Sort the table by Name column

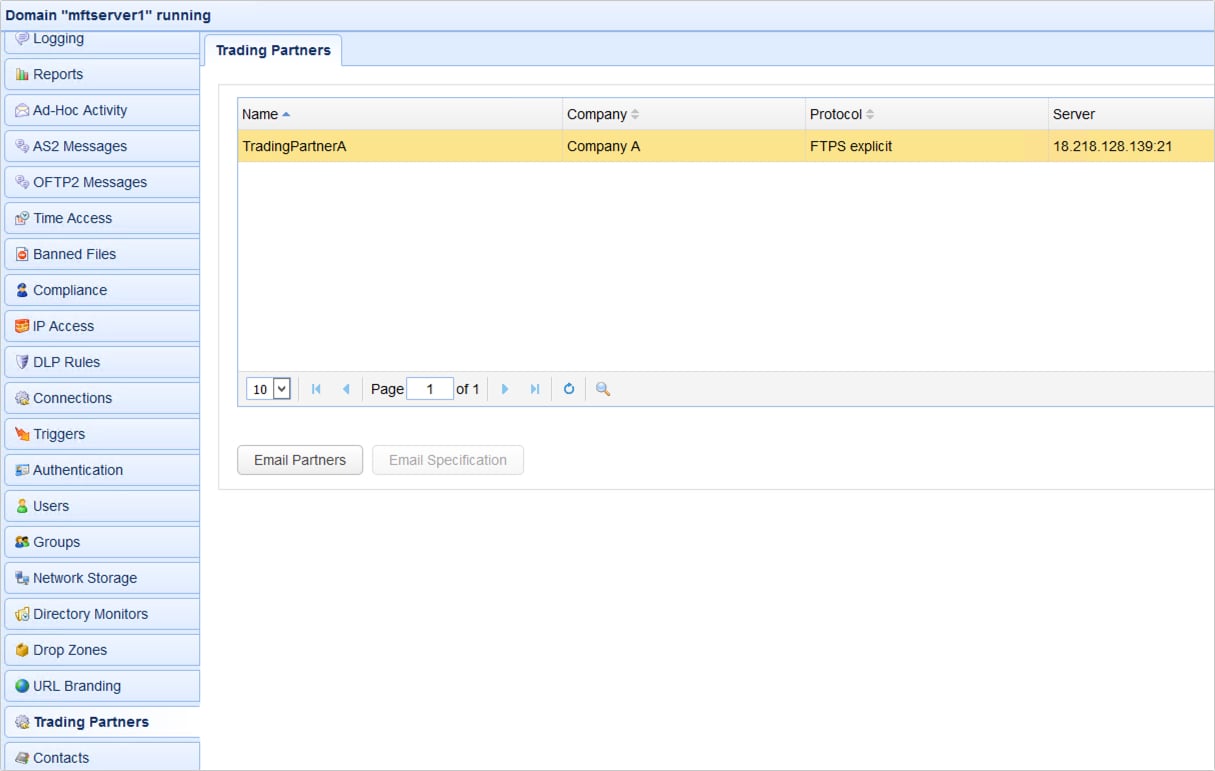[260, 114]
